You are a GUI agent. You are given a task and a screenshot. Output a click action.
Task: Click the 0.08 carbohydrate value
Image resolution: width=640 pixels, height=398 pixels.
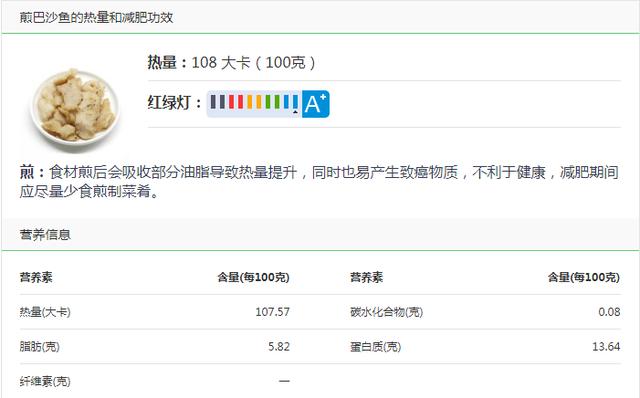point(609,312)
